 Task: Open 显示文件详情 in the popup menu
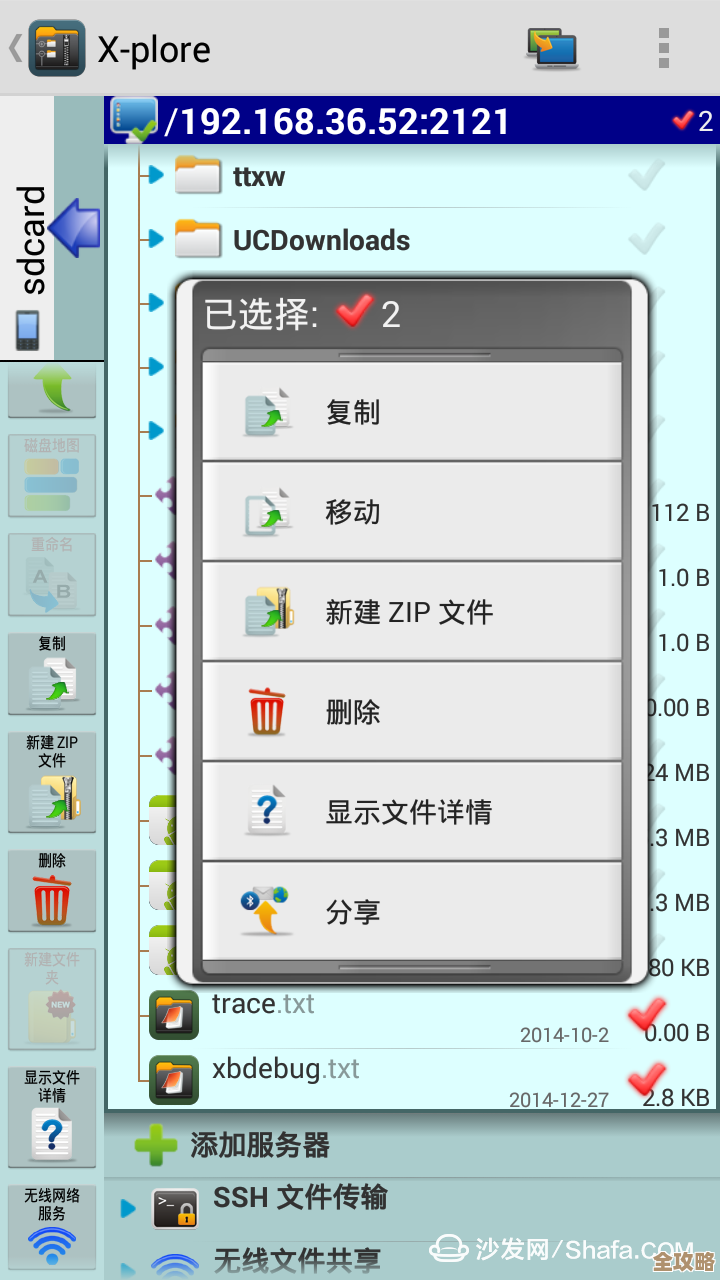click(412, 811)
